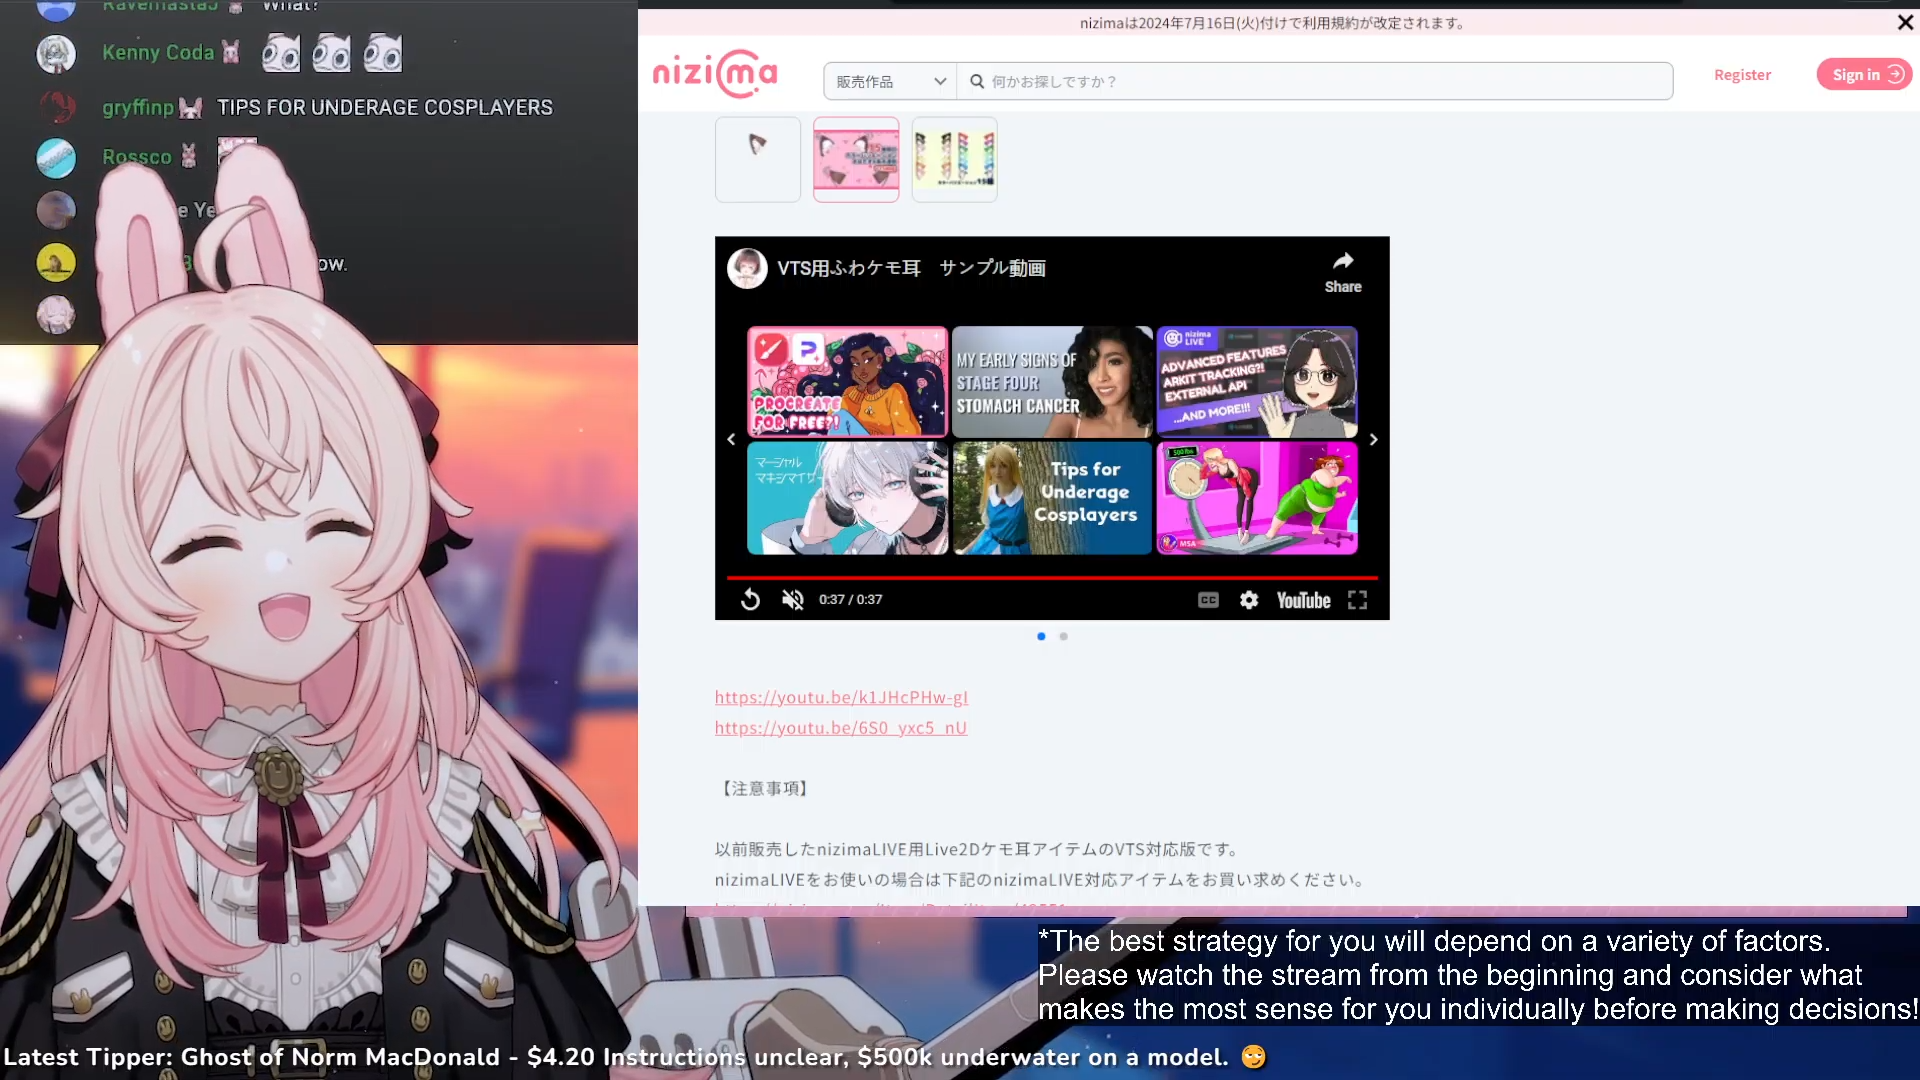The width and height of the screenshot is (1920, 1080).
Task: Click the Share arrow in the video
Action: 1343,272
